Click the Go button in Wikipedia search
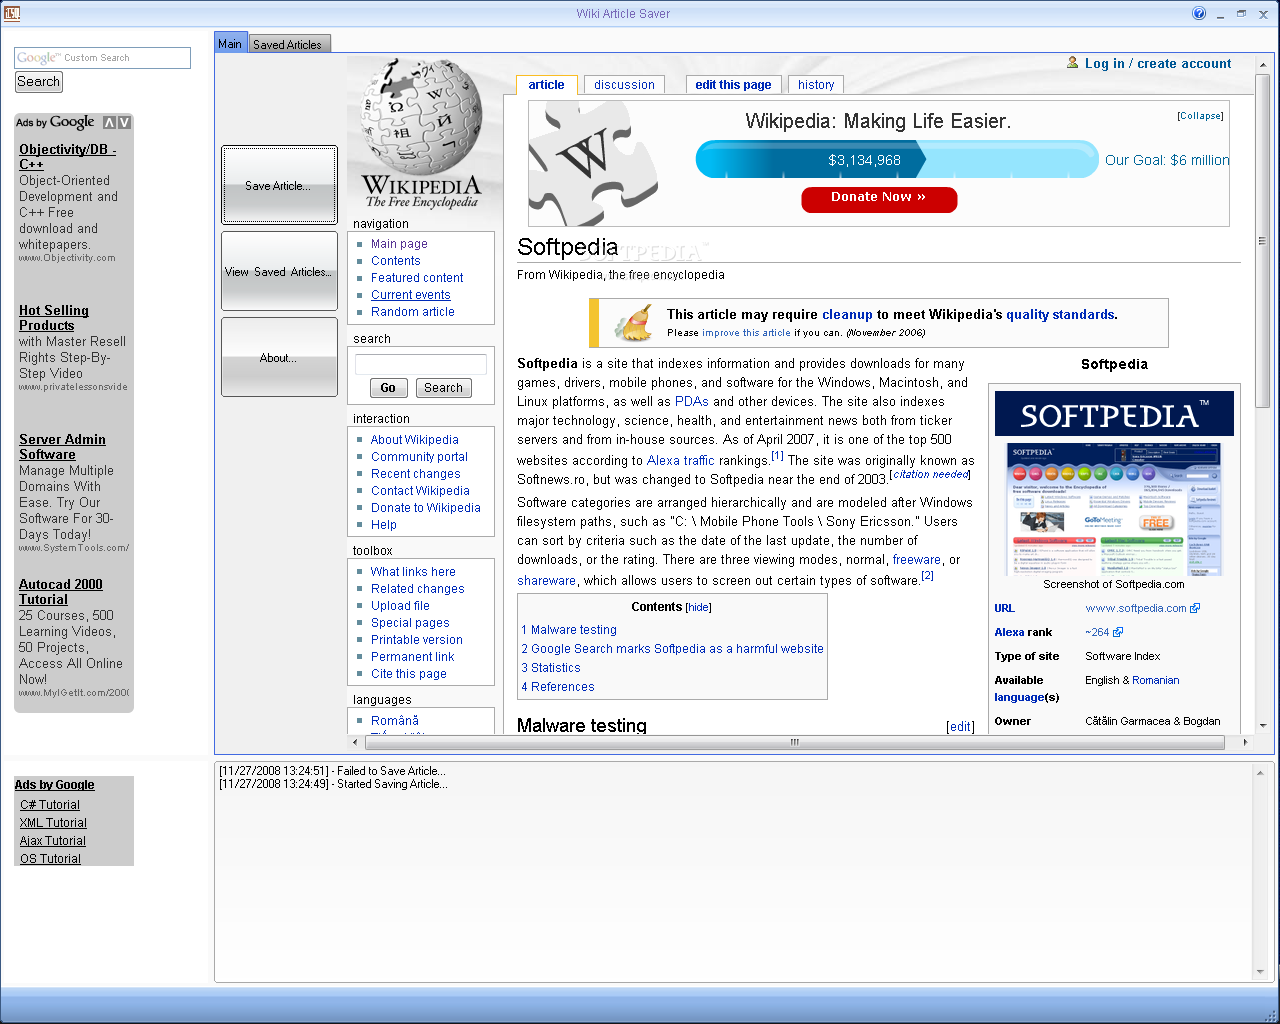1280x1024 pixels. click(x=388, y=388)
